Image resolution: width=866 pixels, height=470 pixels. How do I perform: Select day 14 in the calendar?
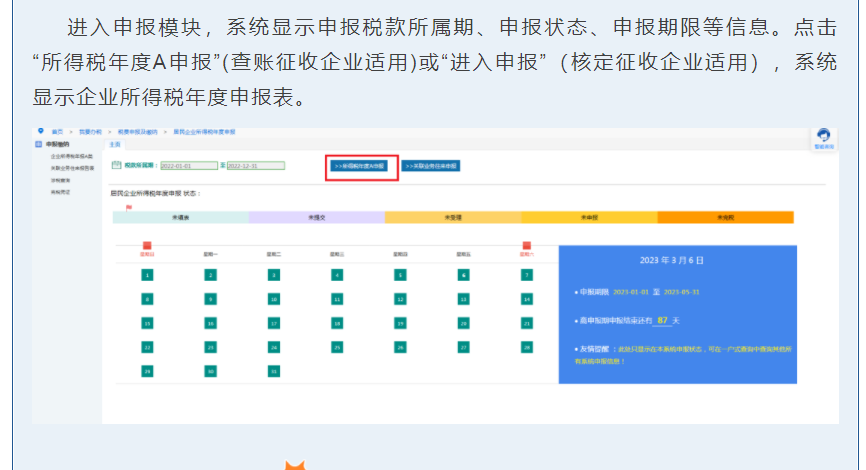pos(527,299)
